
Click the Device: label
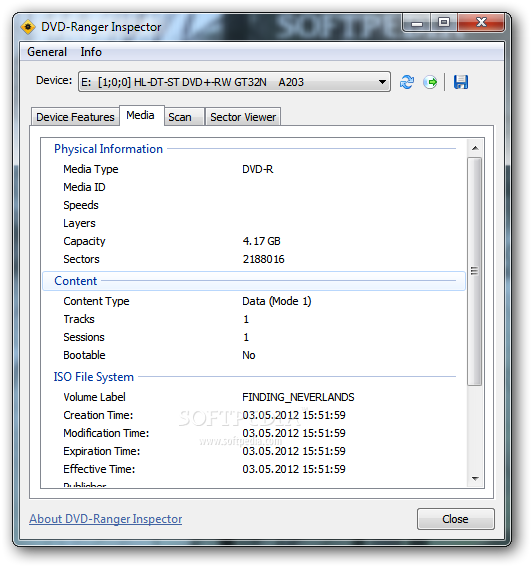pos(54,80)
